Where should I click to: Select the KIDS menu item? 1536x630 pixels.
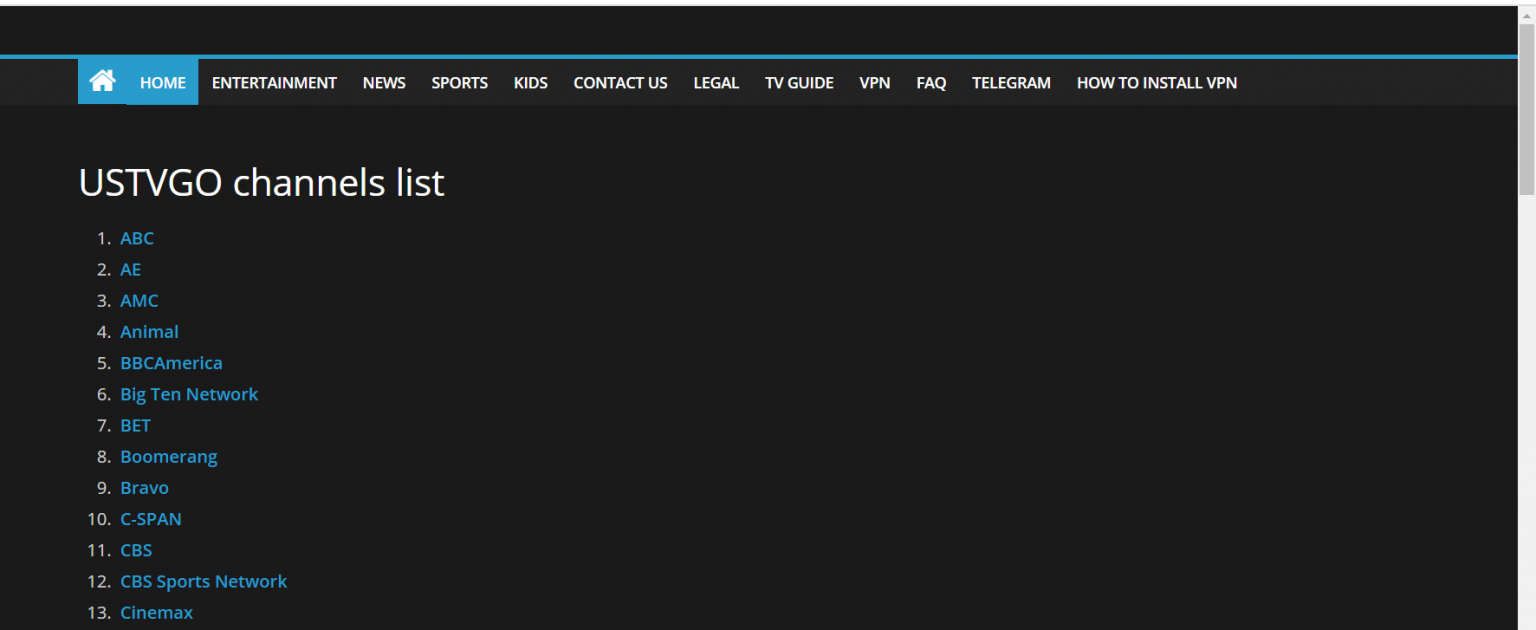[531, 82]
